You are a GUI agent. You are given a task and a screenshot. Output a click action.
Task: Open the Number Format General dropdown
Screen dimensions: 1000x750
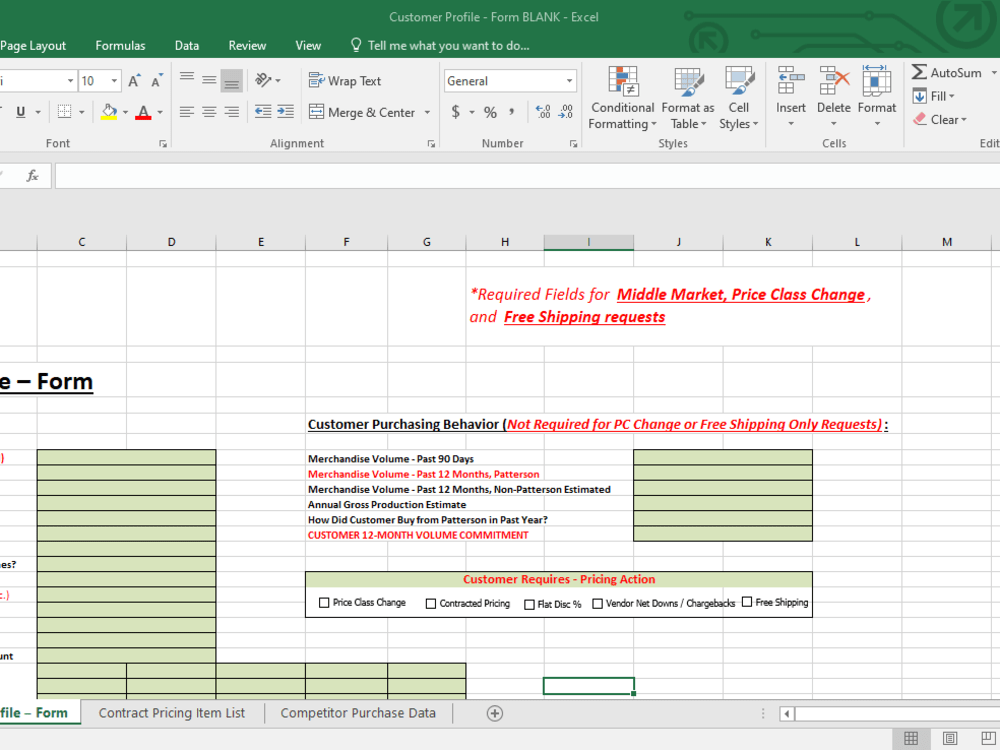570,81
